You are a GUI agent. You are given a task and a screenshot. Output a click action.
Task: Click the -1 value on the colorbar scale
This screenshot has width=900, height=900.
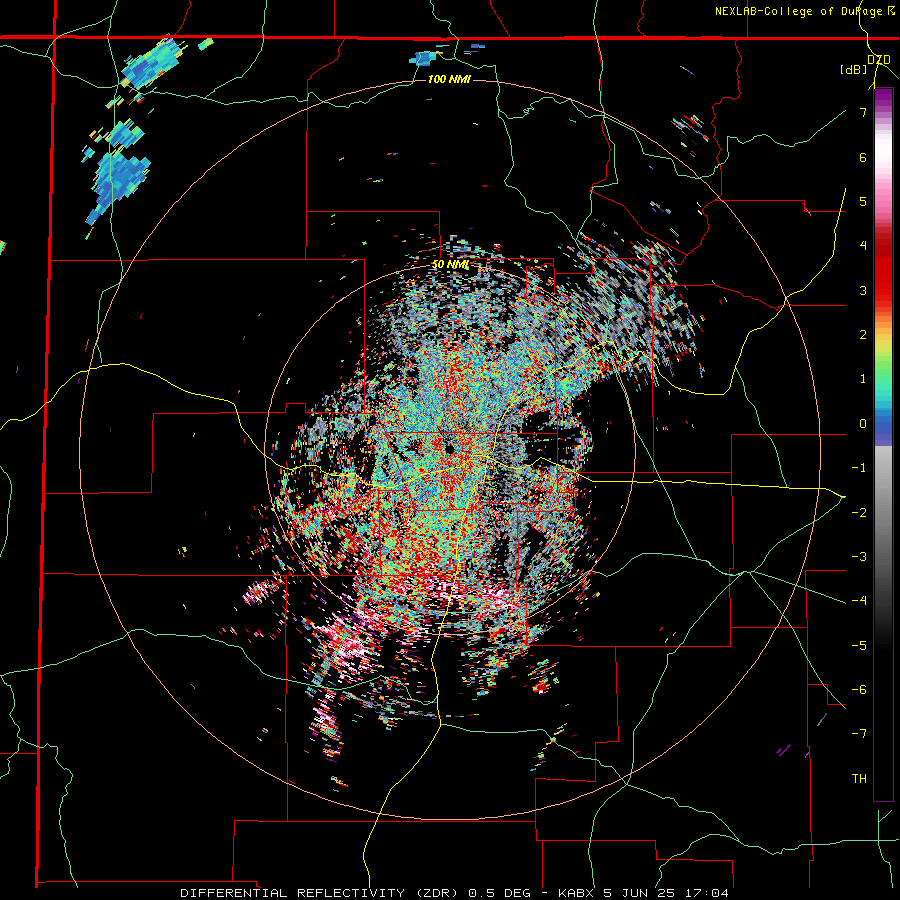[x=859, y=468]
